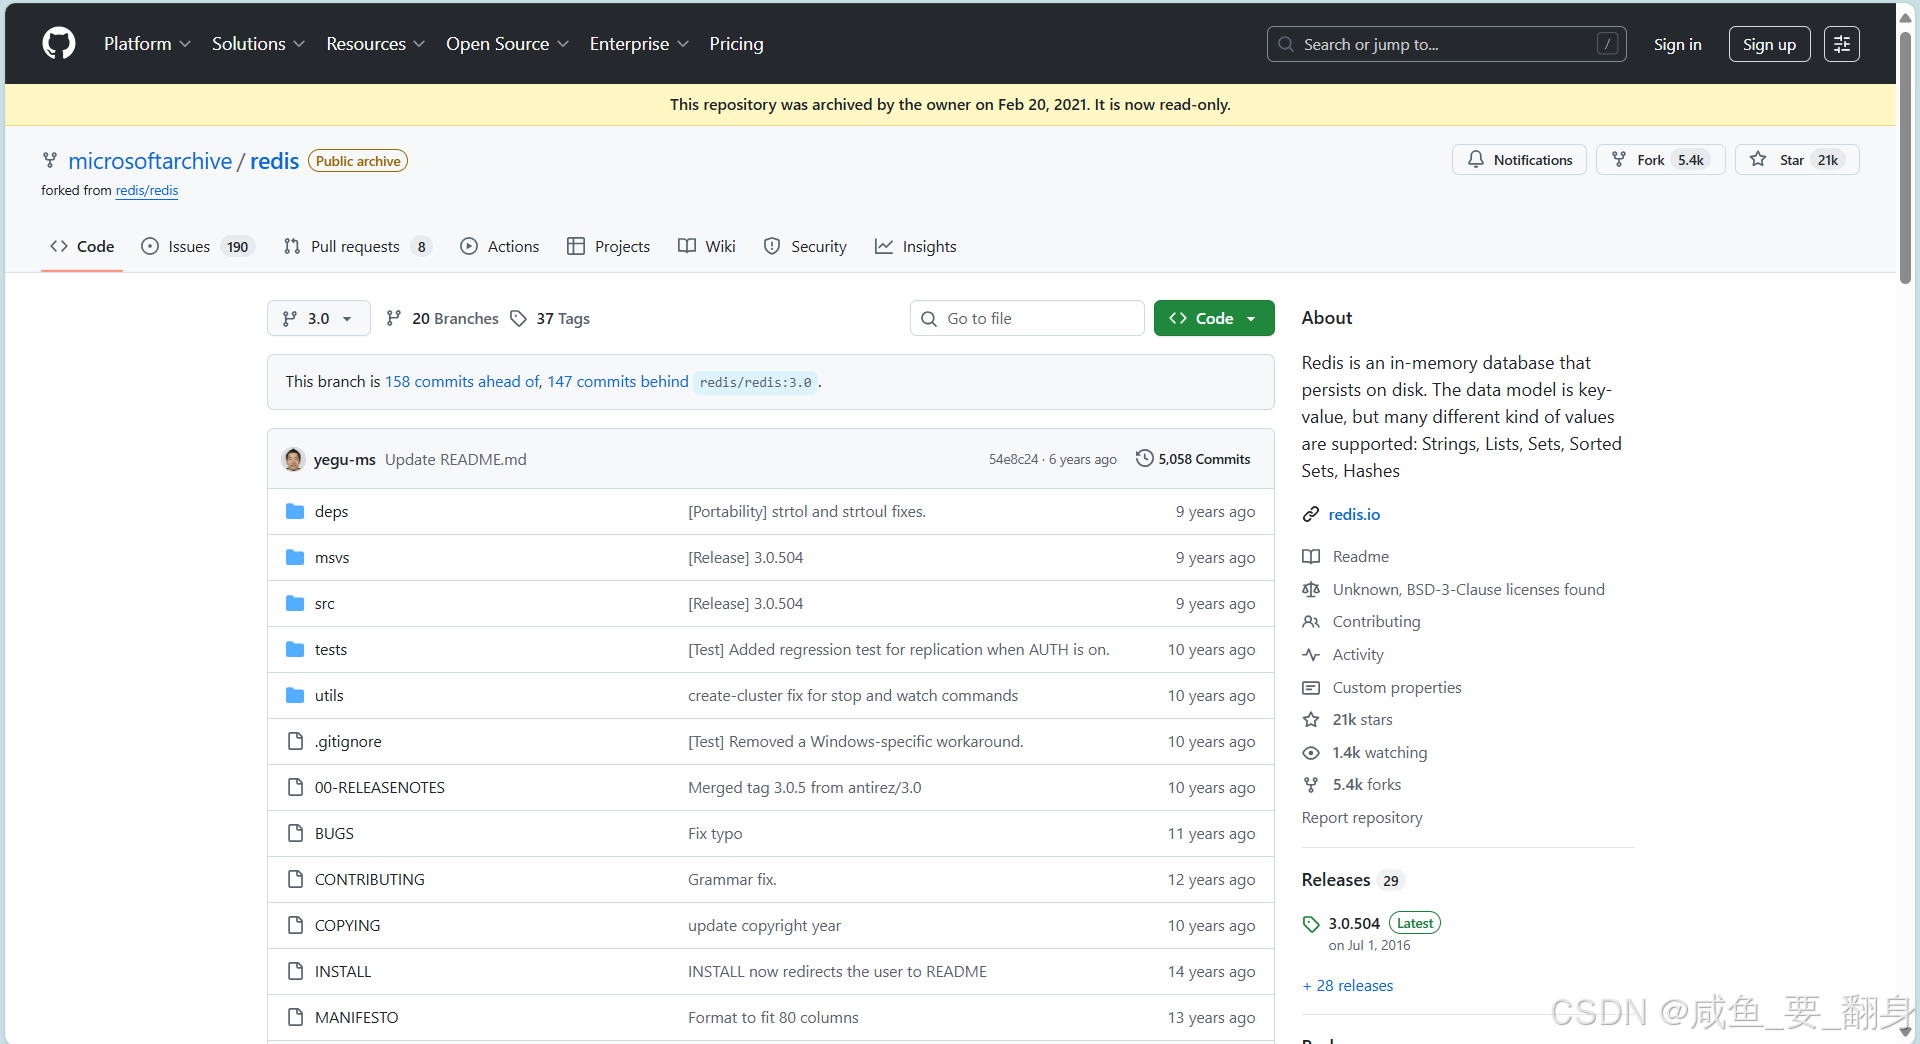The width and height of the screenshot is (1920, 1044).
Task: Open the green Code dropdown button
Action: pos(1214,318)
